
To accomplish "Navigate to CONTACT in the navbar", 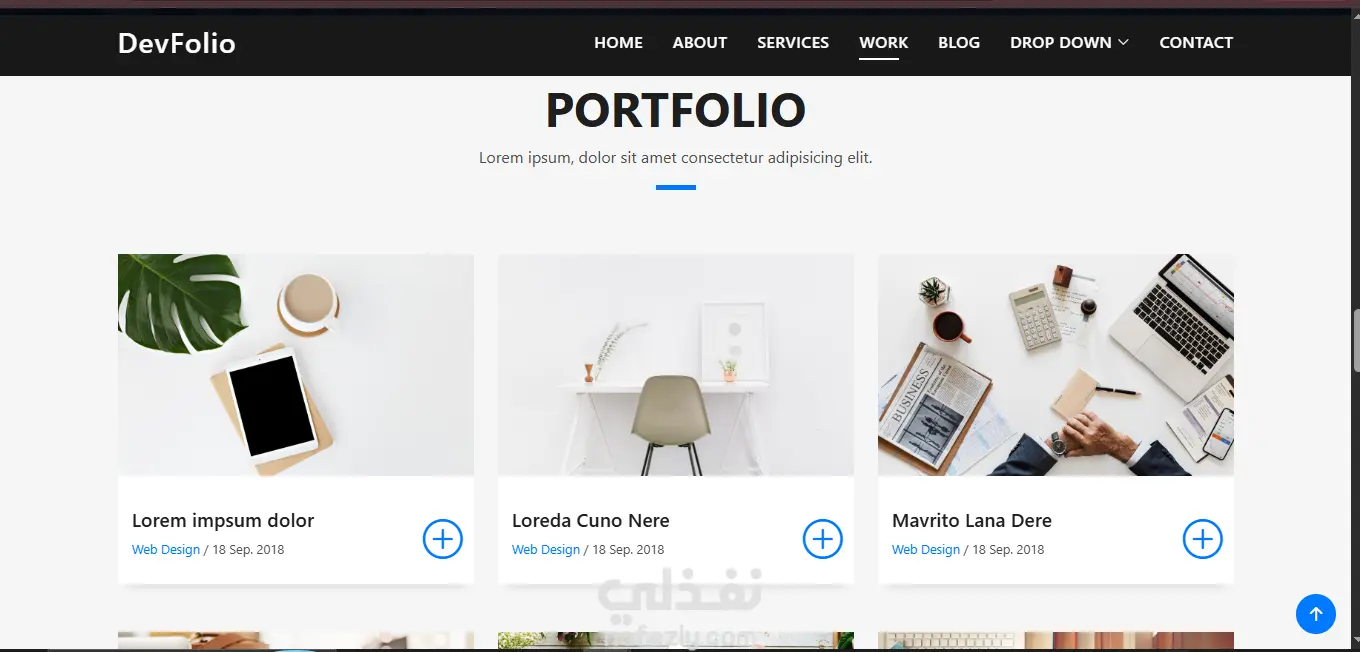I will (x=1196, y=42).
